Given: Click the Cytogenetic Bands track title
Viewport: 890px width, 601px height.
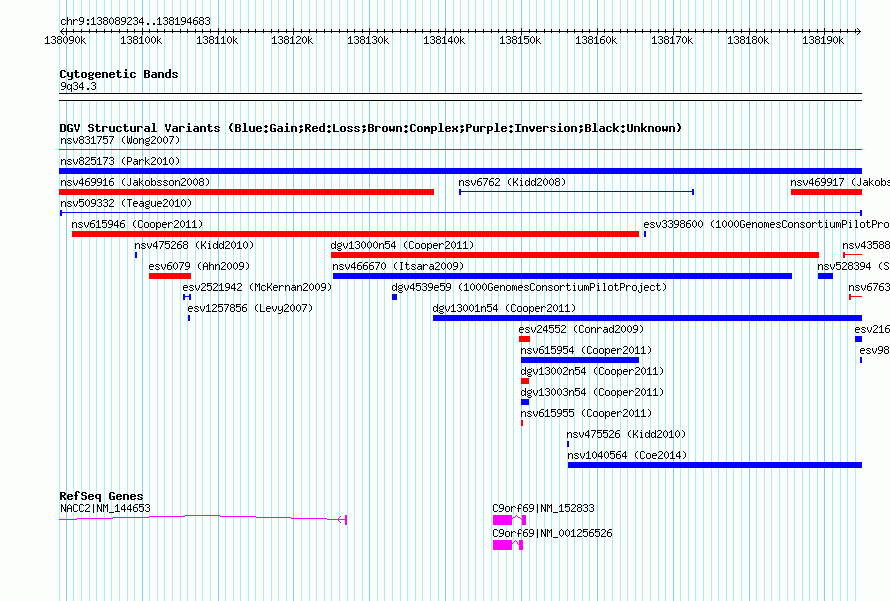Looking at the screenshot, I should pos(119,74).
